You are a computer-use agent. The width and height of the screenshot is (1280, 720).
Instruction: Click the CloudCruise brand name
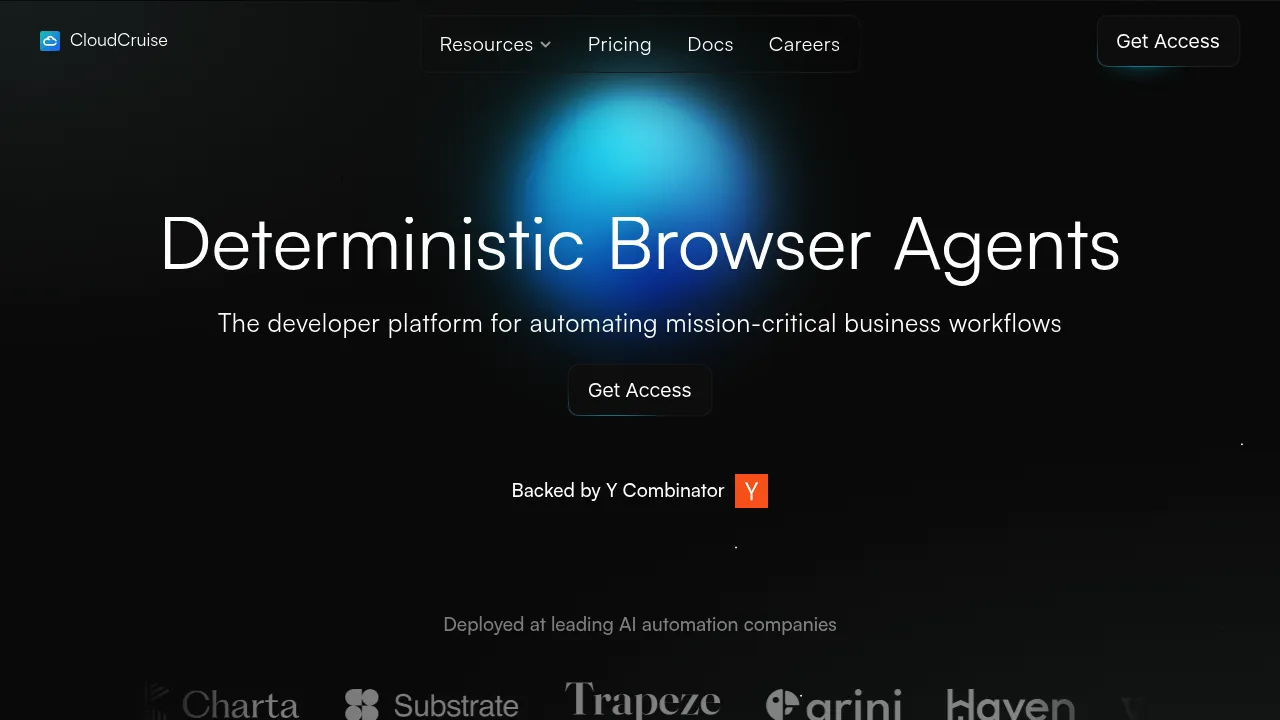(119, 41)
